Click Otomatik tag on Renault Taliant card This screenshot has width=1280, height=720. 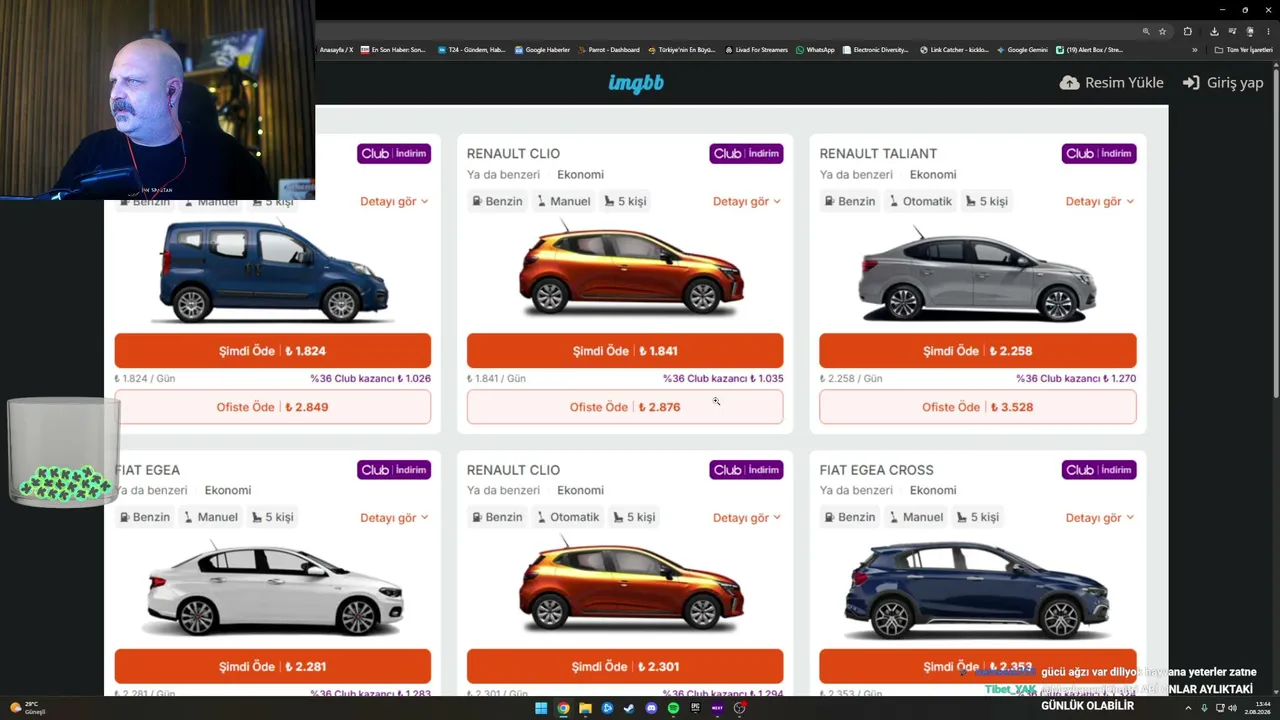[921, 201]
